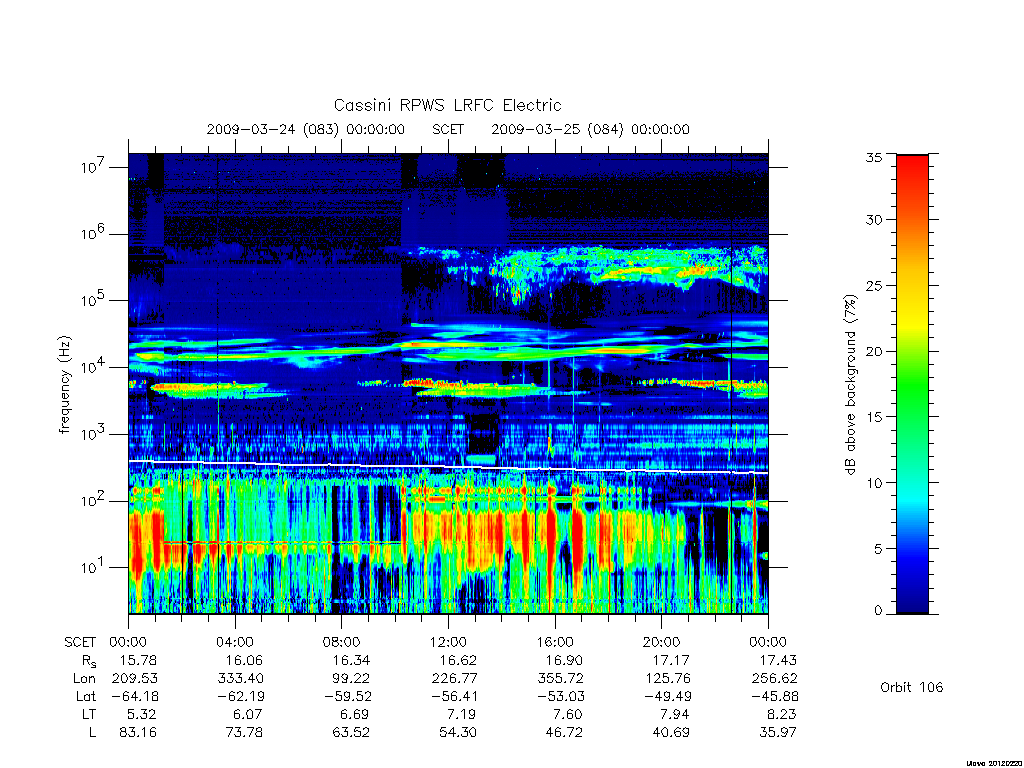
Task: Select the start date '2009-03-24 (083) 00:00:00'
Action: (306, 129)
